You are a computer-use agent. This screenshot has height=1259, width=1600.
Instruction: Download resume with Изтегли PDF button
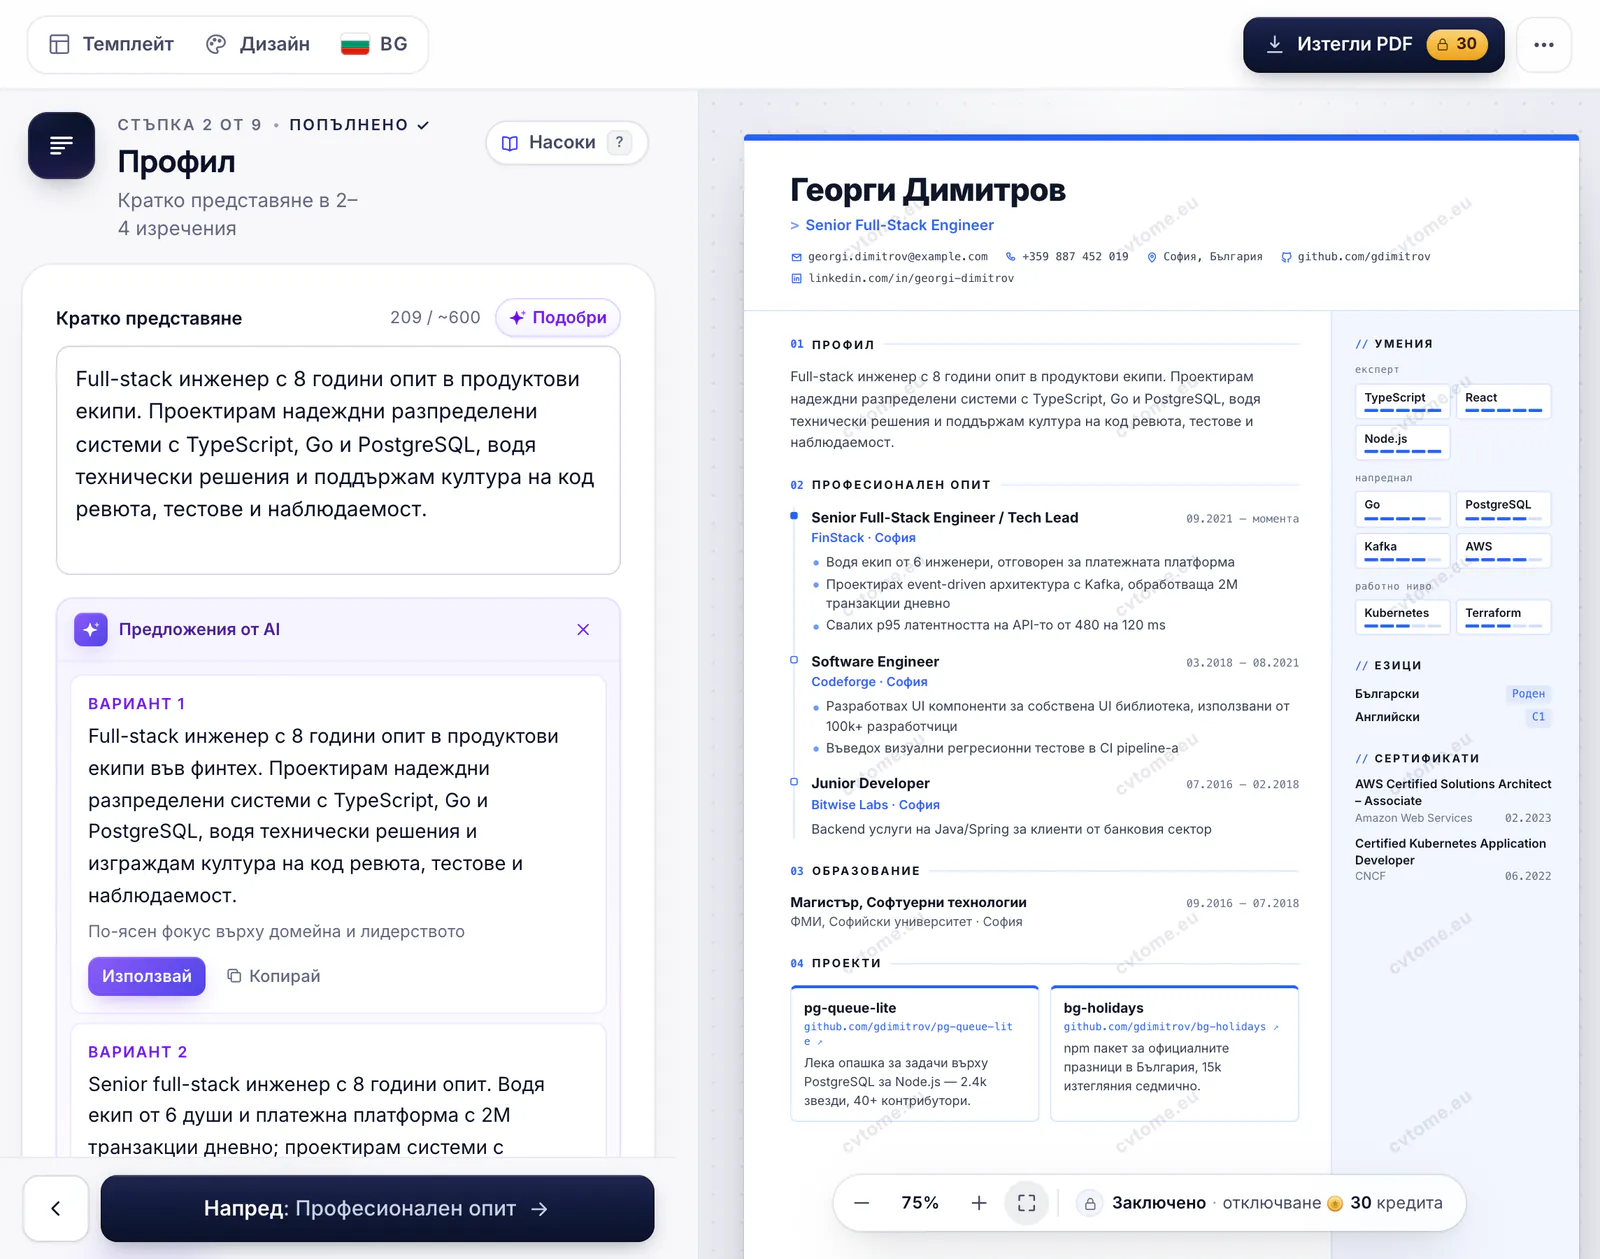pos(1373,44)
